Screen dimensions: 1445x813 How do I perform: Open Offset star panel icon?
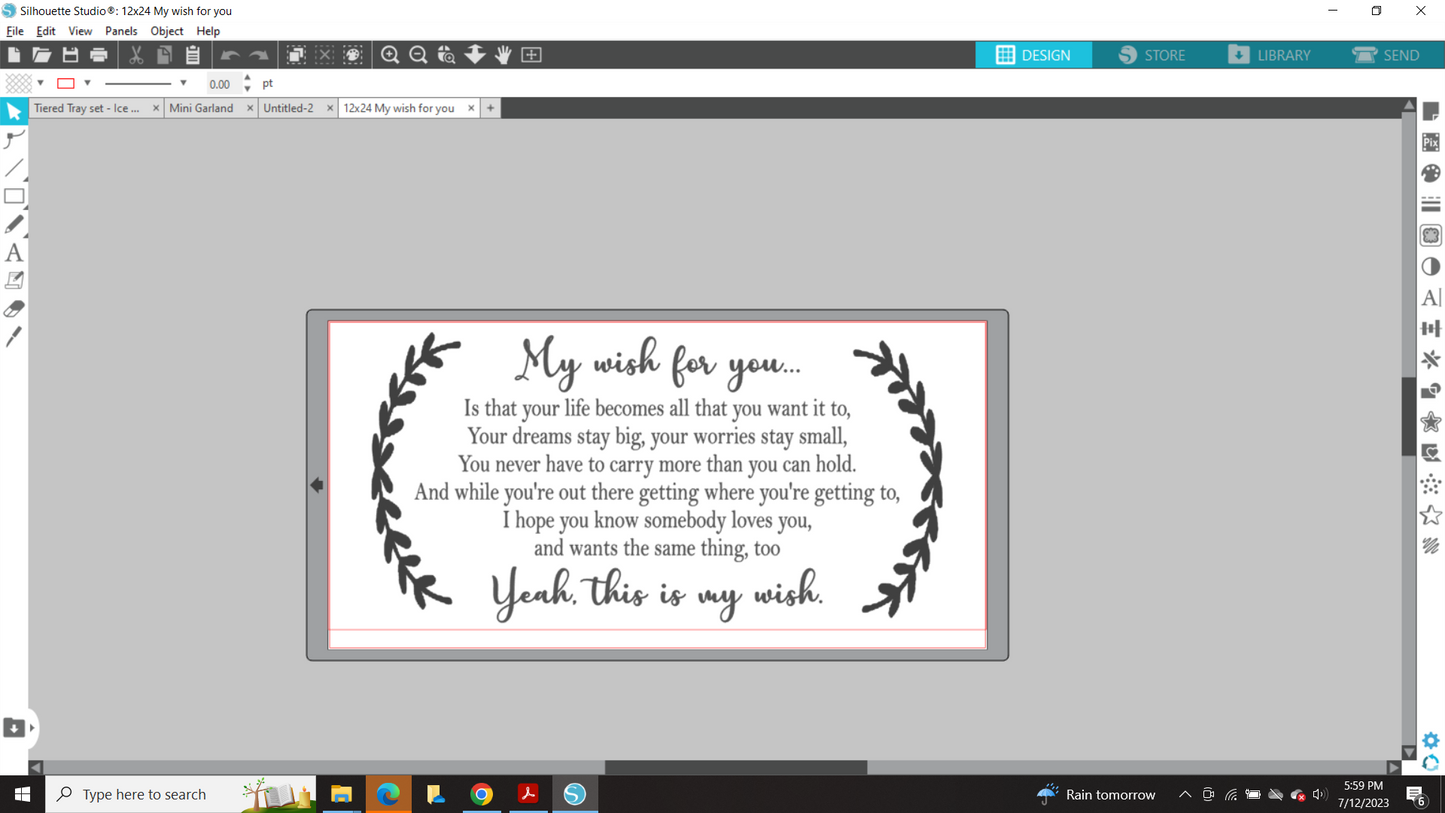pos(1431,421)
